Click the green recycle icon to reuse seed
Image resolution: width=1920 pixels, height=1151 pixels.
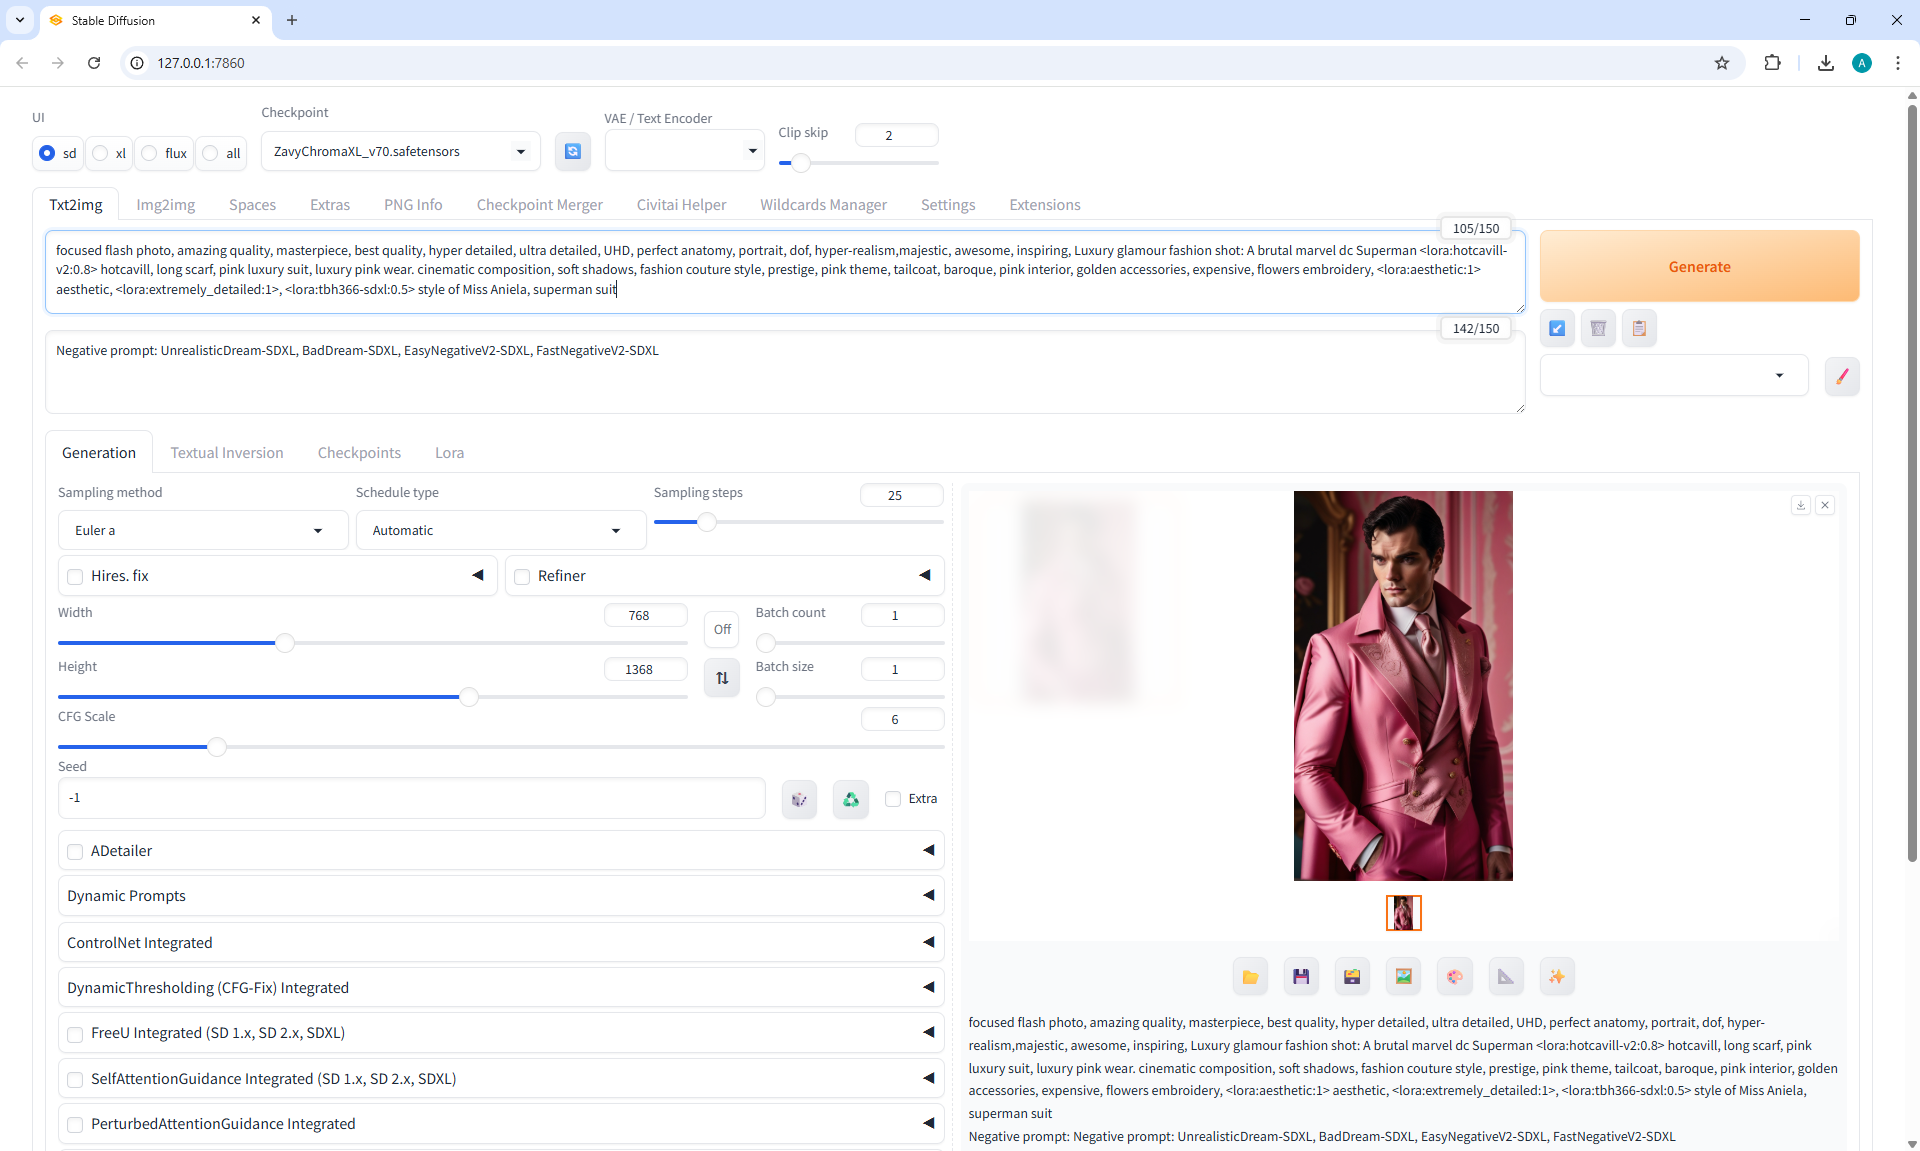coord(850,799)
